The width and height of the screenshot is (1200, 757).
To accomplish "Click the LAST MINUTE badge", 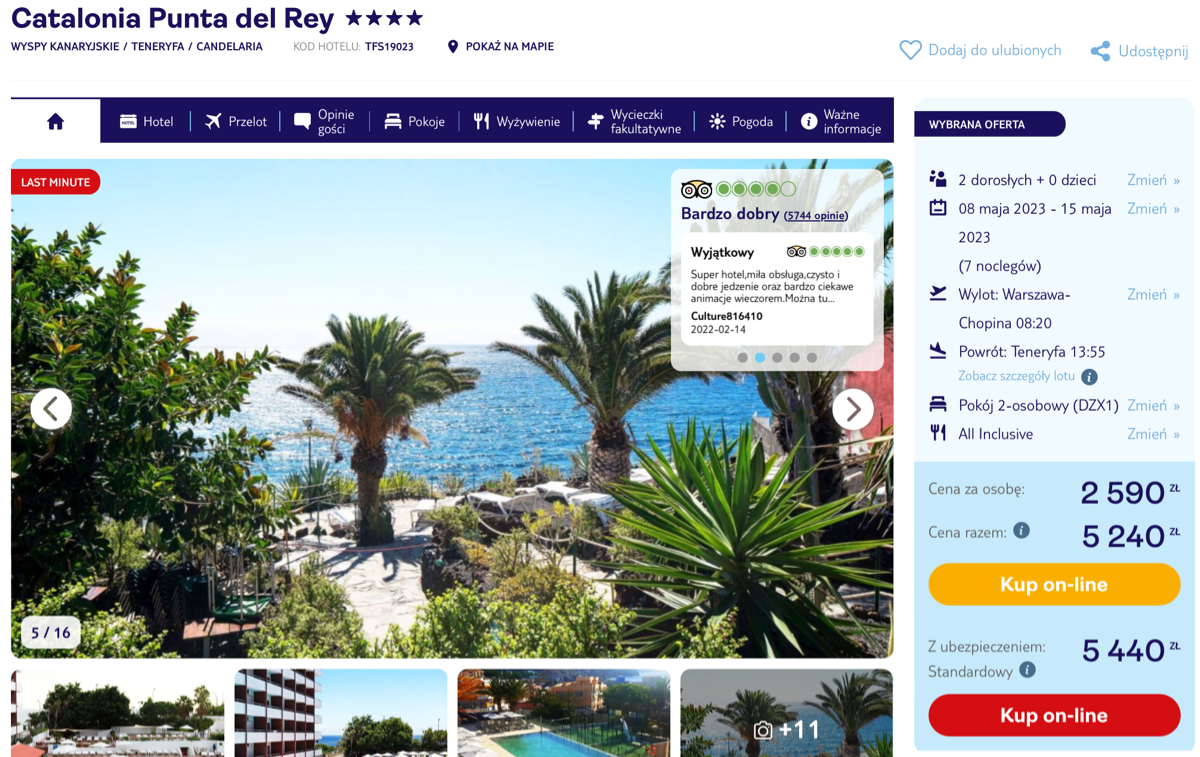I will 56,182.
